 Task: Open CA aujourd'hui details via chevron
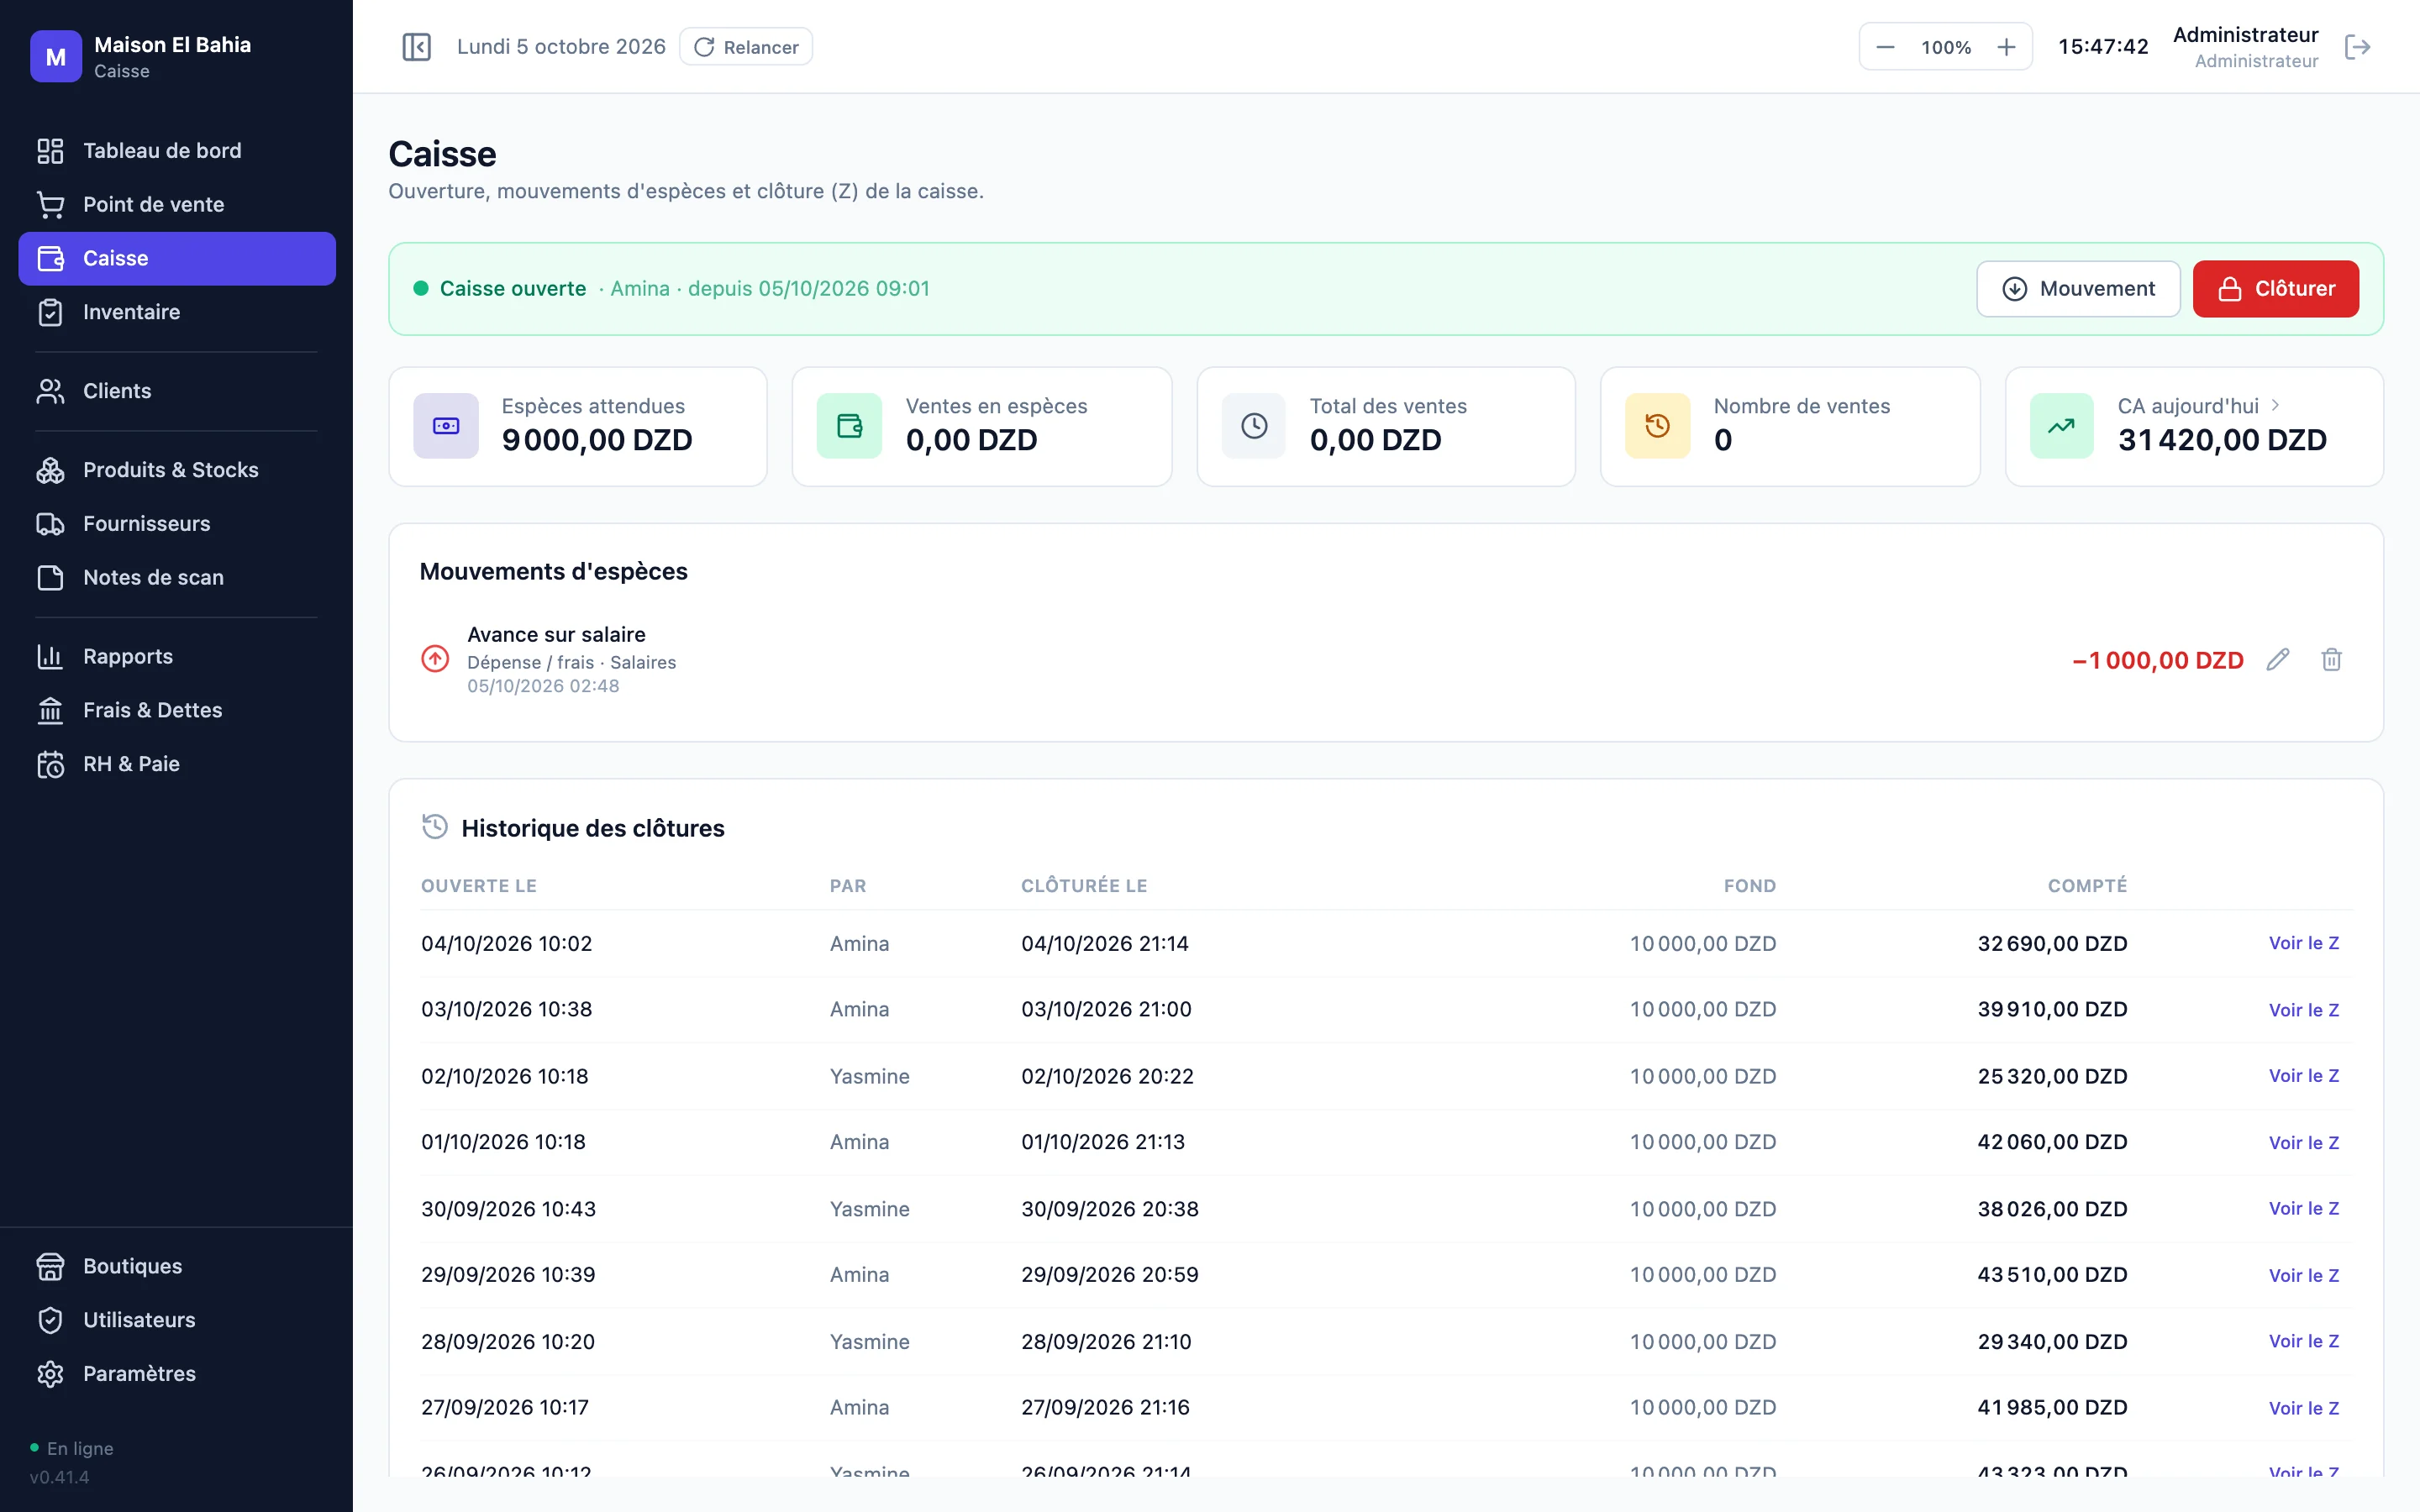tap(2275, 405)
